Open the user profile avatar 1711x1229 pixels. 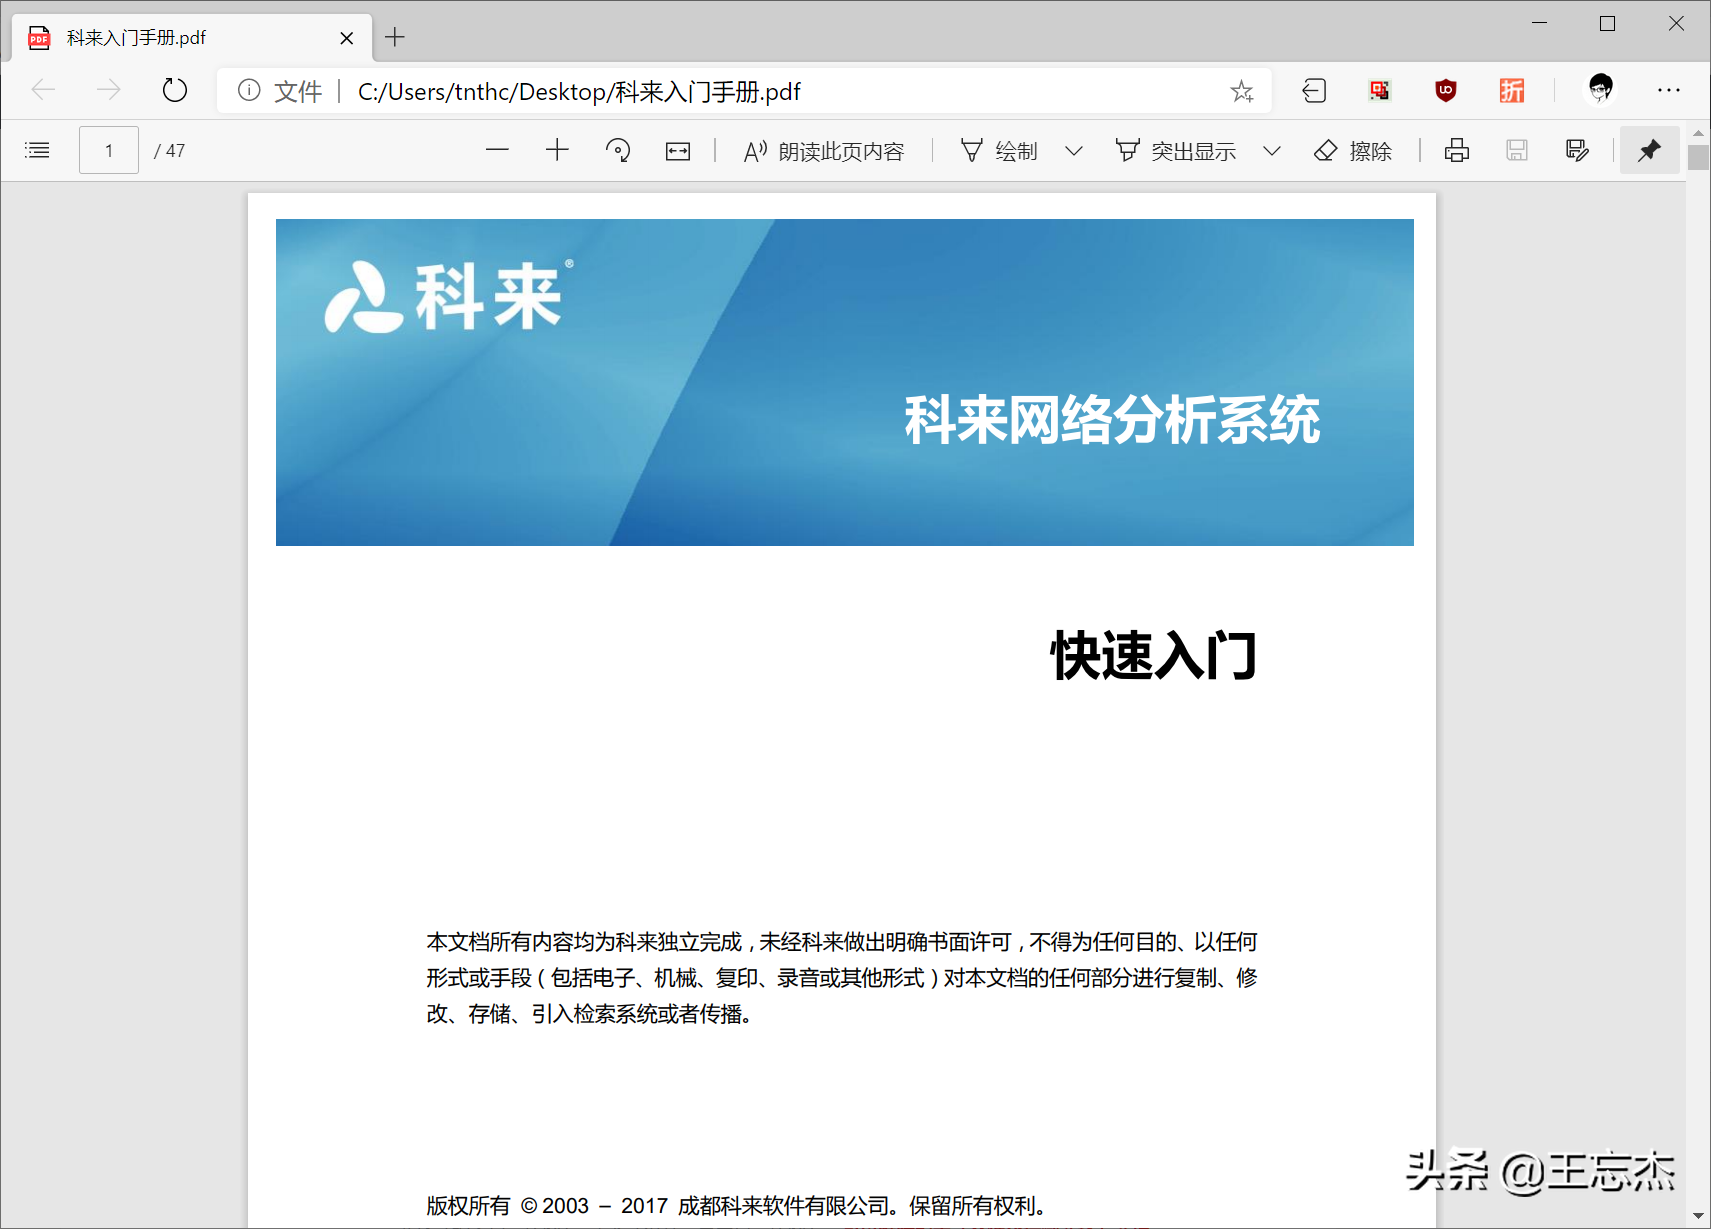1600,89
